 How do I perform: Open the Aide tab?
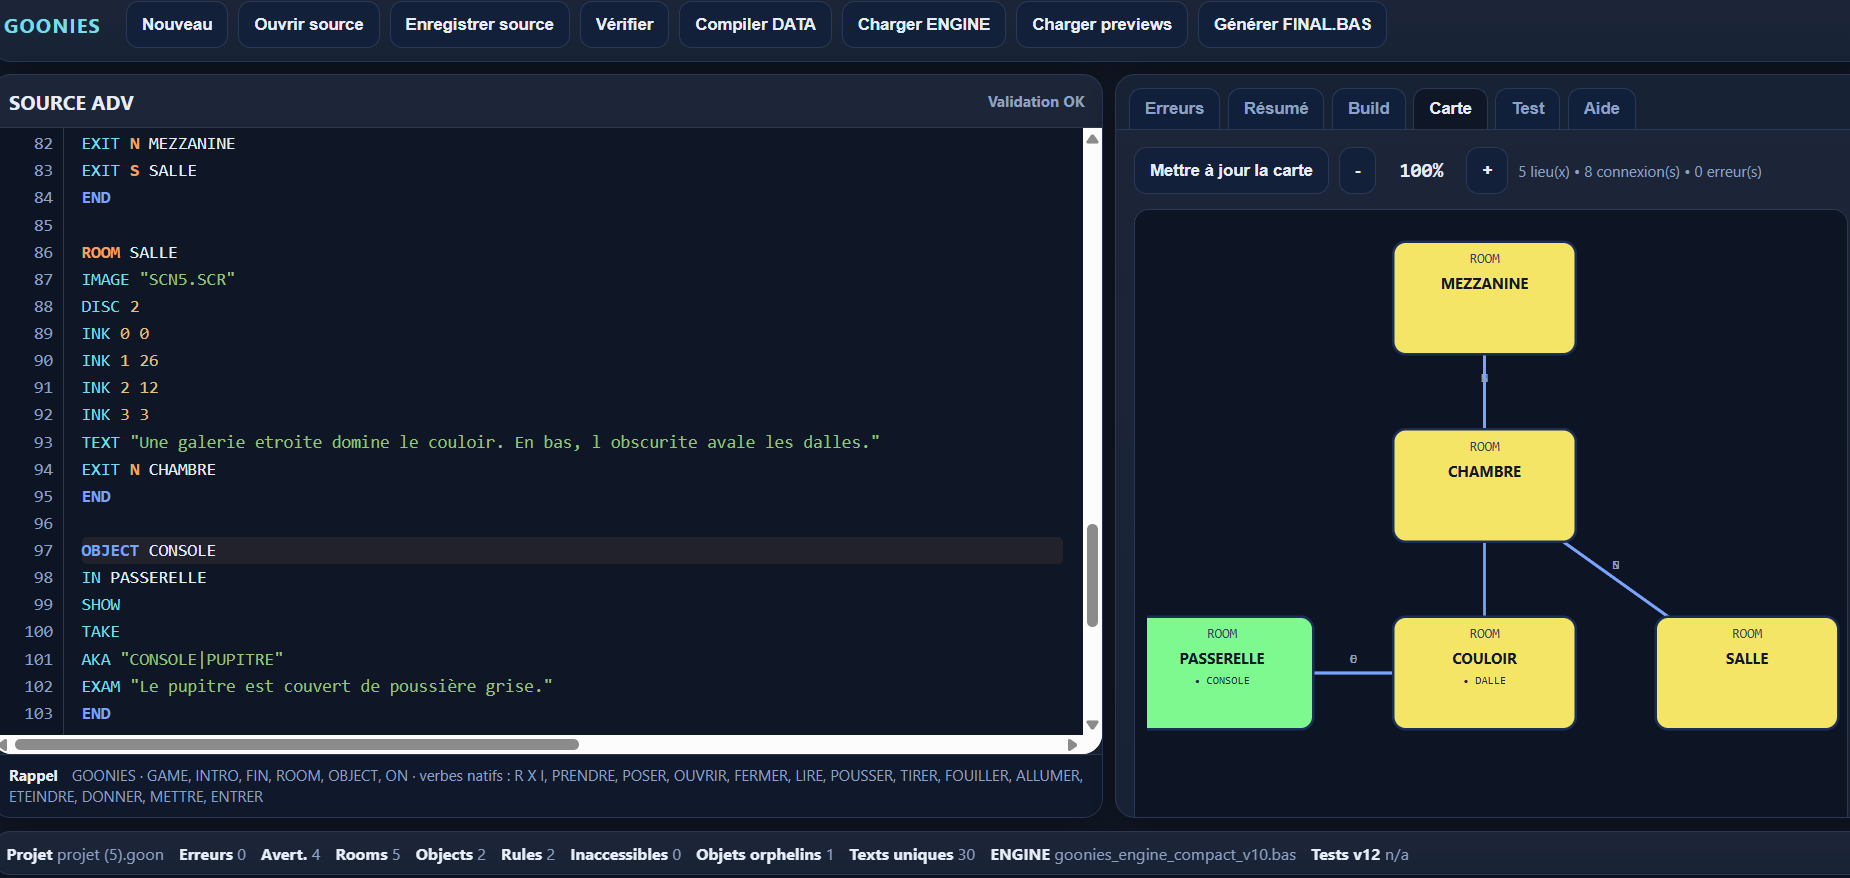(1601, 108)
